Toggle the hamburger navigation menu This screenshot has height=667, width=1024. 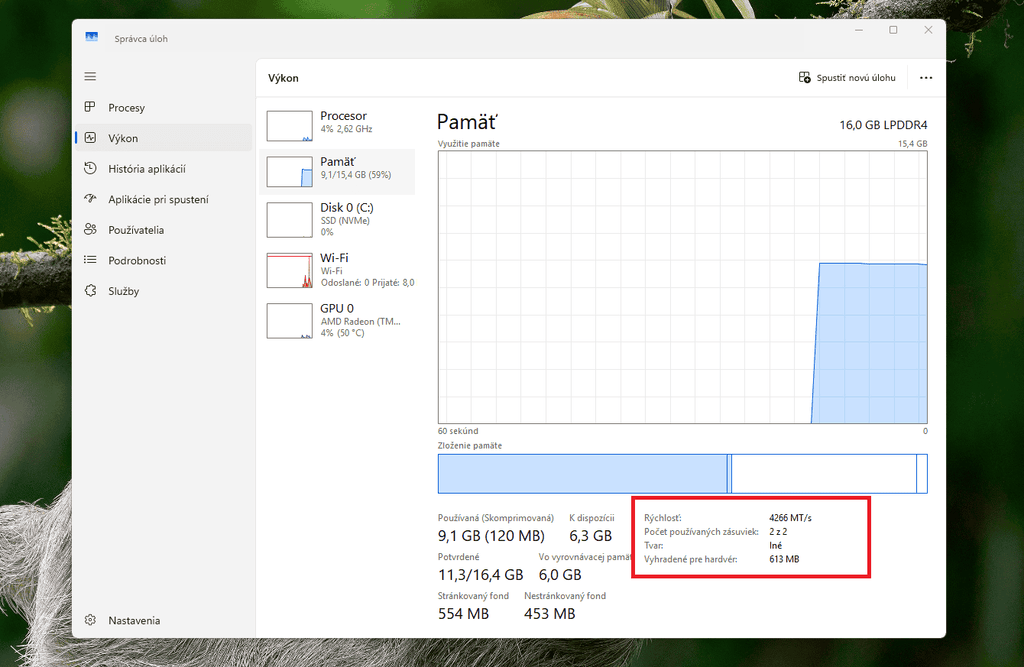[x=90, y=76]
